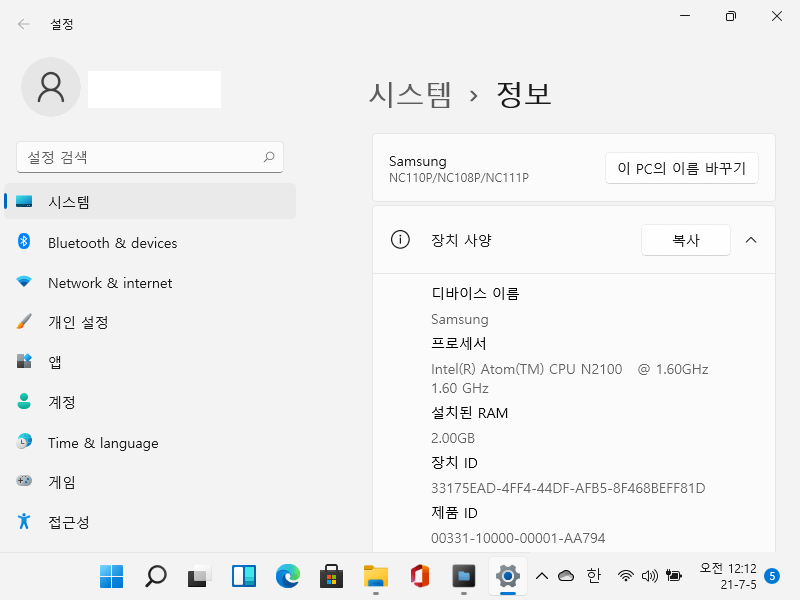800x600 pixels.
Task: Open Bluetooth & devices settings
Action: click(150, 242)
